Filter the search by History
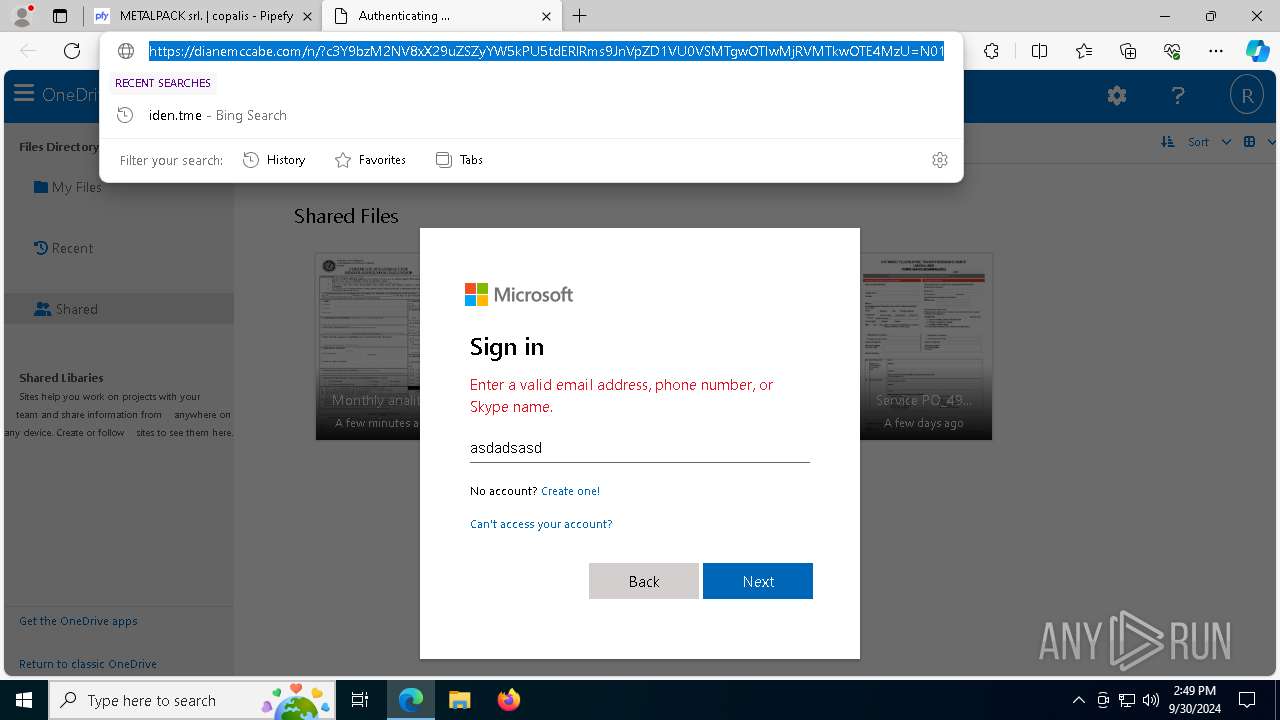 tap(274, 160)
